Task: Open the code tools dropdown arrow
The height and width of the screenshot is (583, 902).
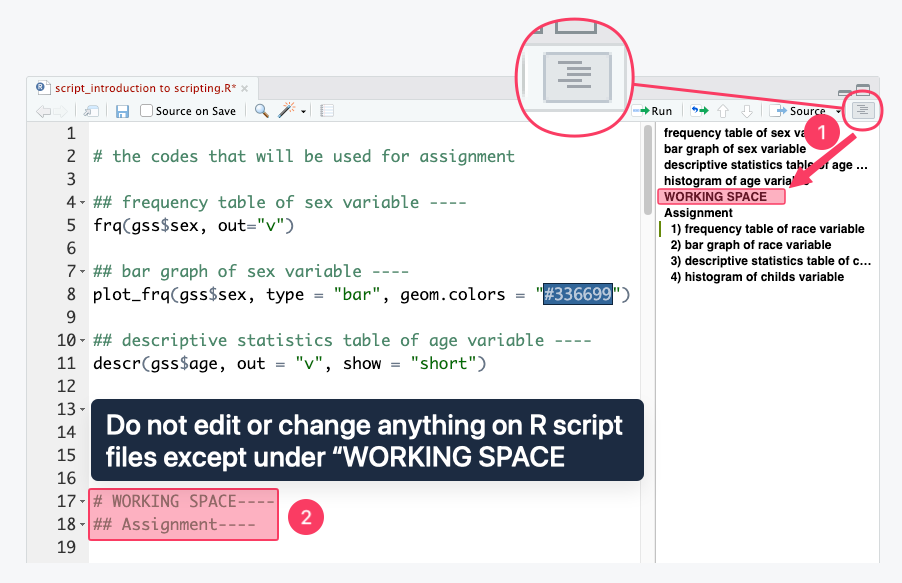Action: (303, 112)
